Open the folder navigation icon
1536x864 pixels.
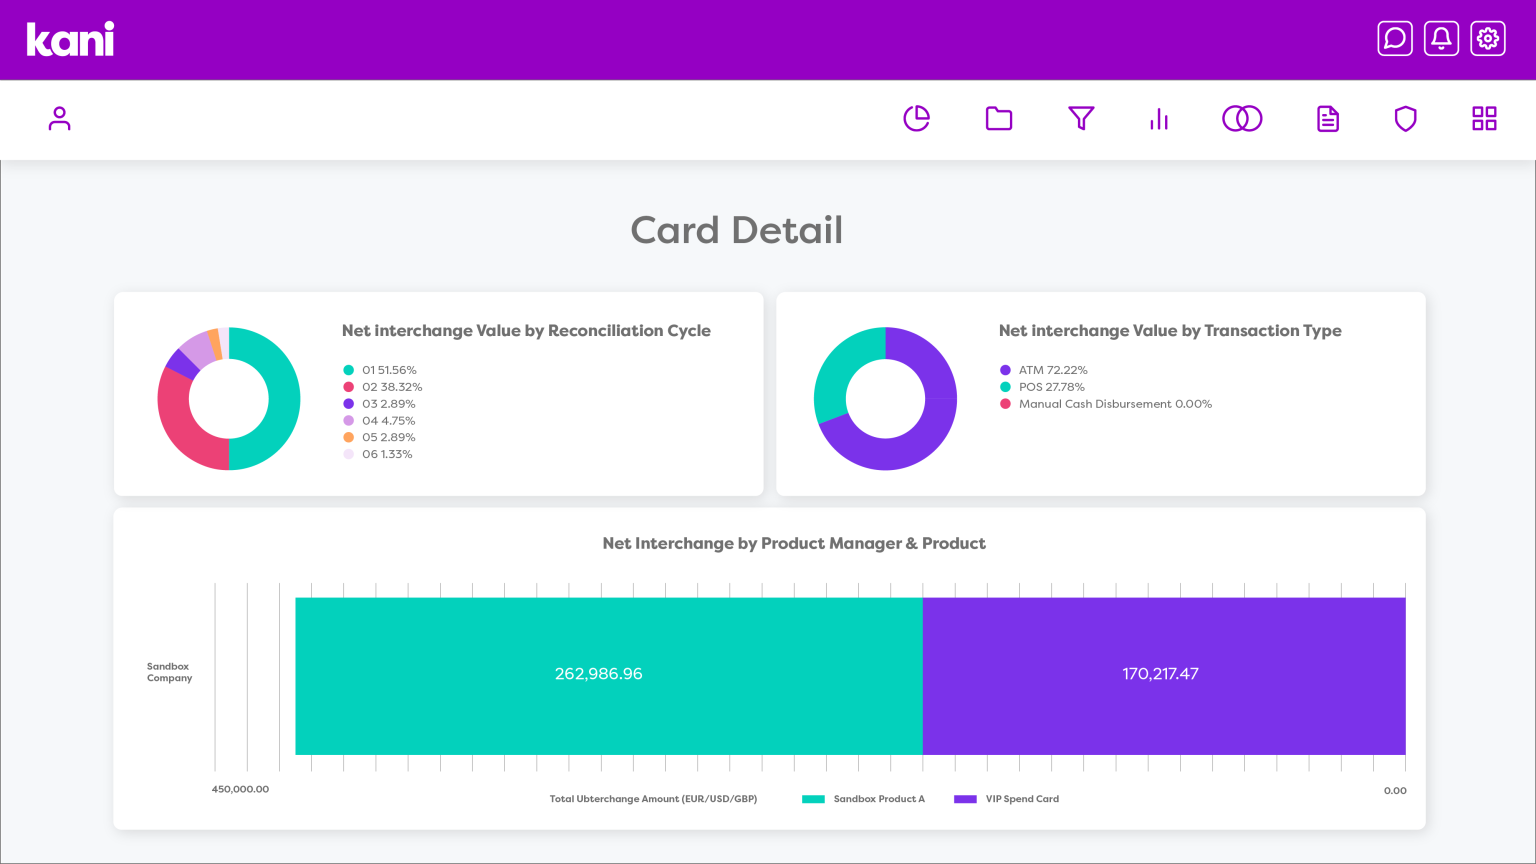[999, 119]
